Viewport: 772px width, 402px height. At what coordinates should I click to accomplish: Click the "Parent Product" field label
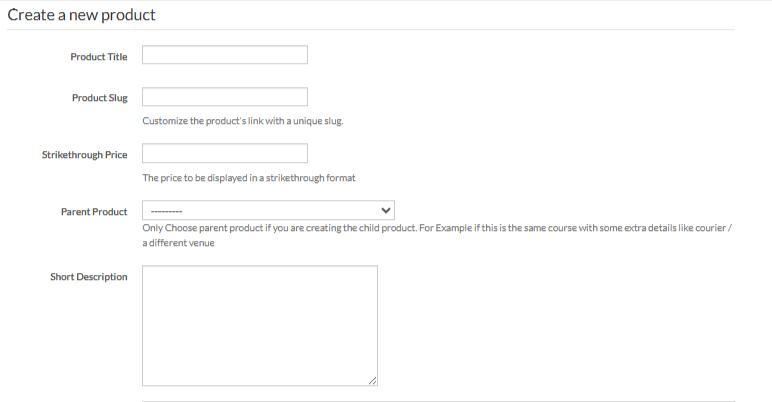pyautogui.click(x=94, y=212)
